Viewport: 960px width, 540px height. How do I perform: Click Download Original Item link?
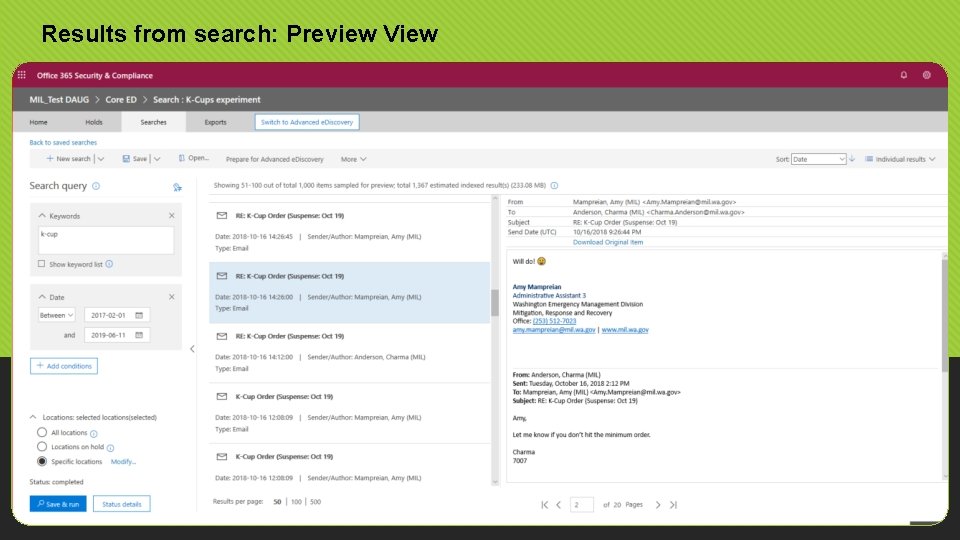[607, 242]
